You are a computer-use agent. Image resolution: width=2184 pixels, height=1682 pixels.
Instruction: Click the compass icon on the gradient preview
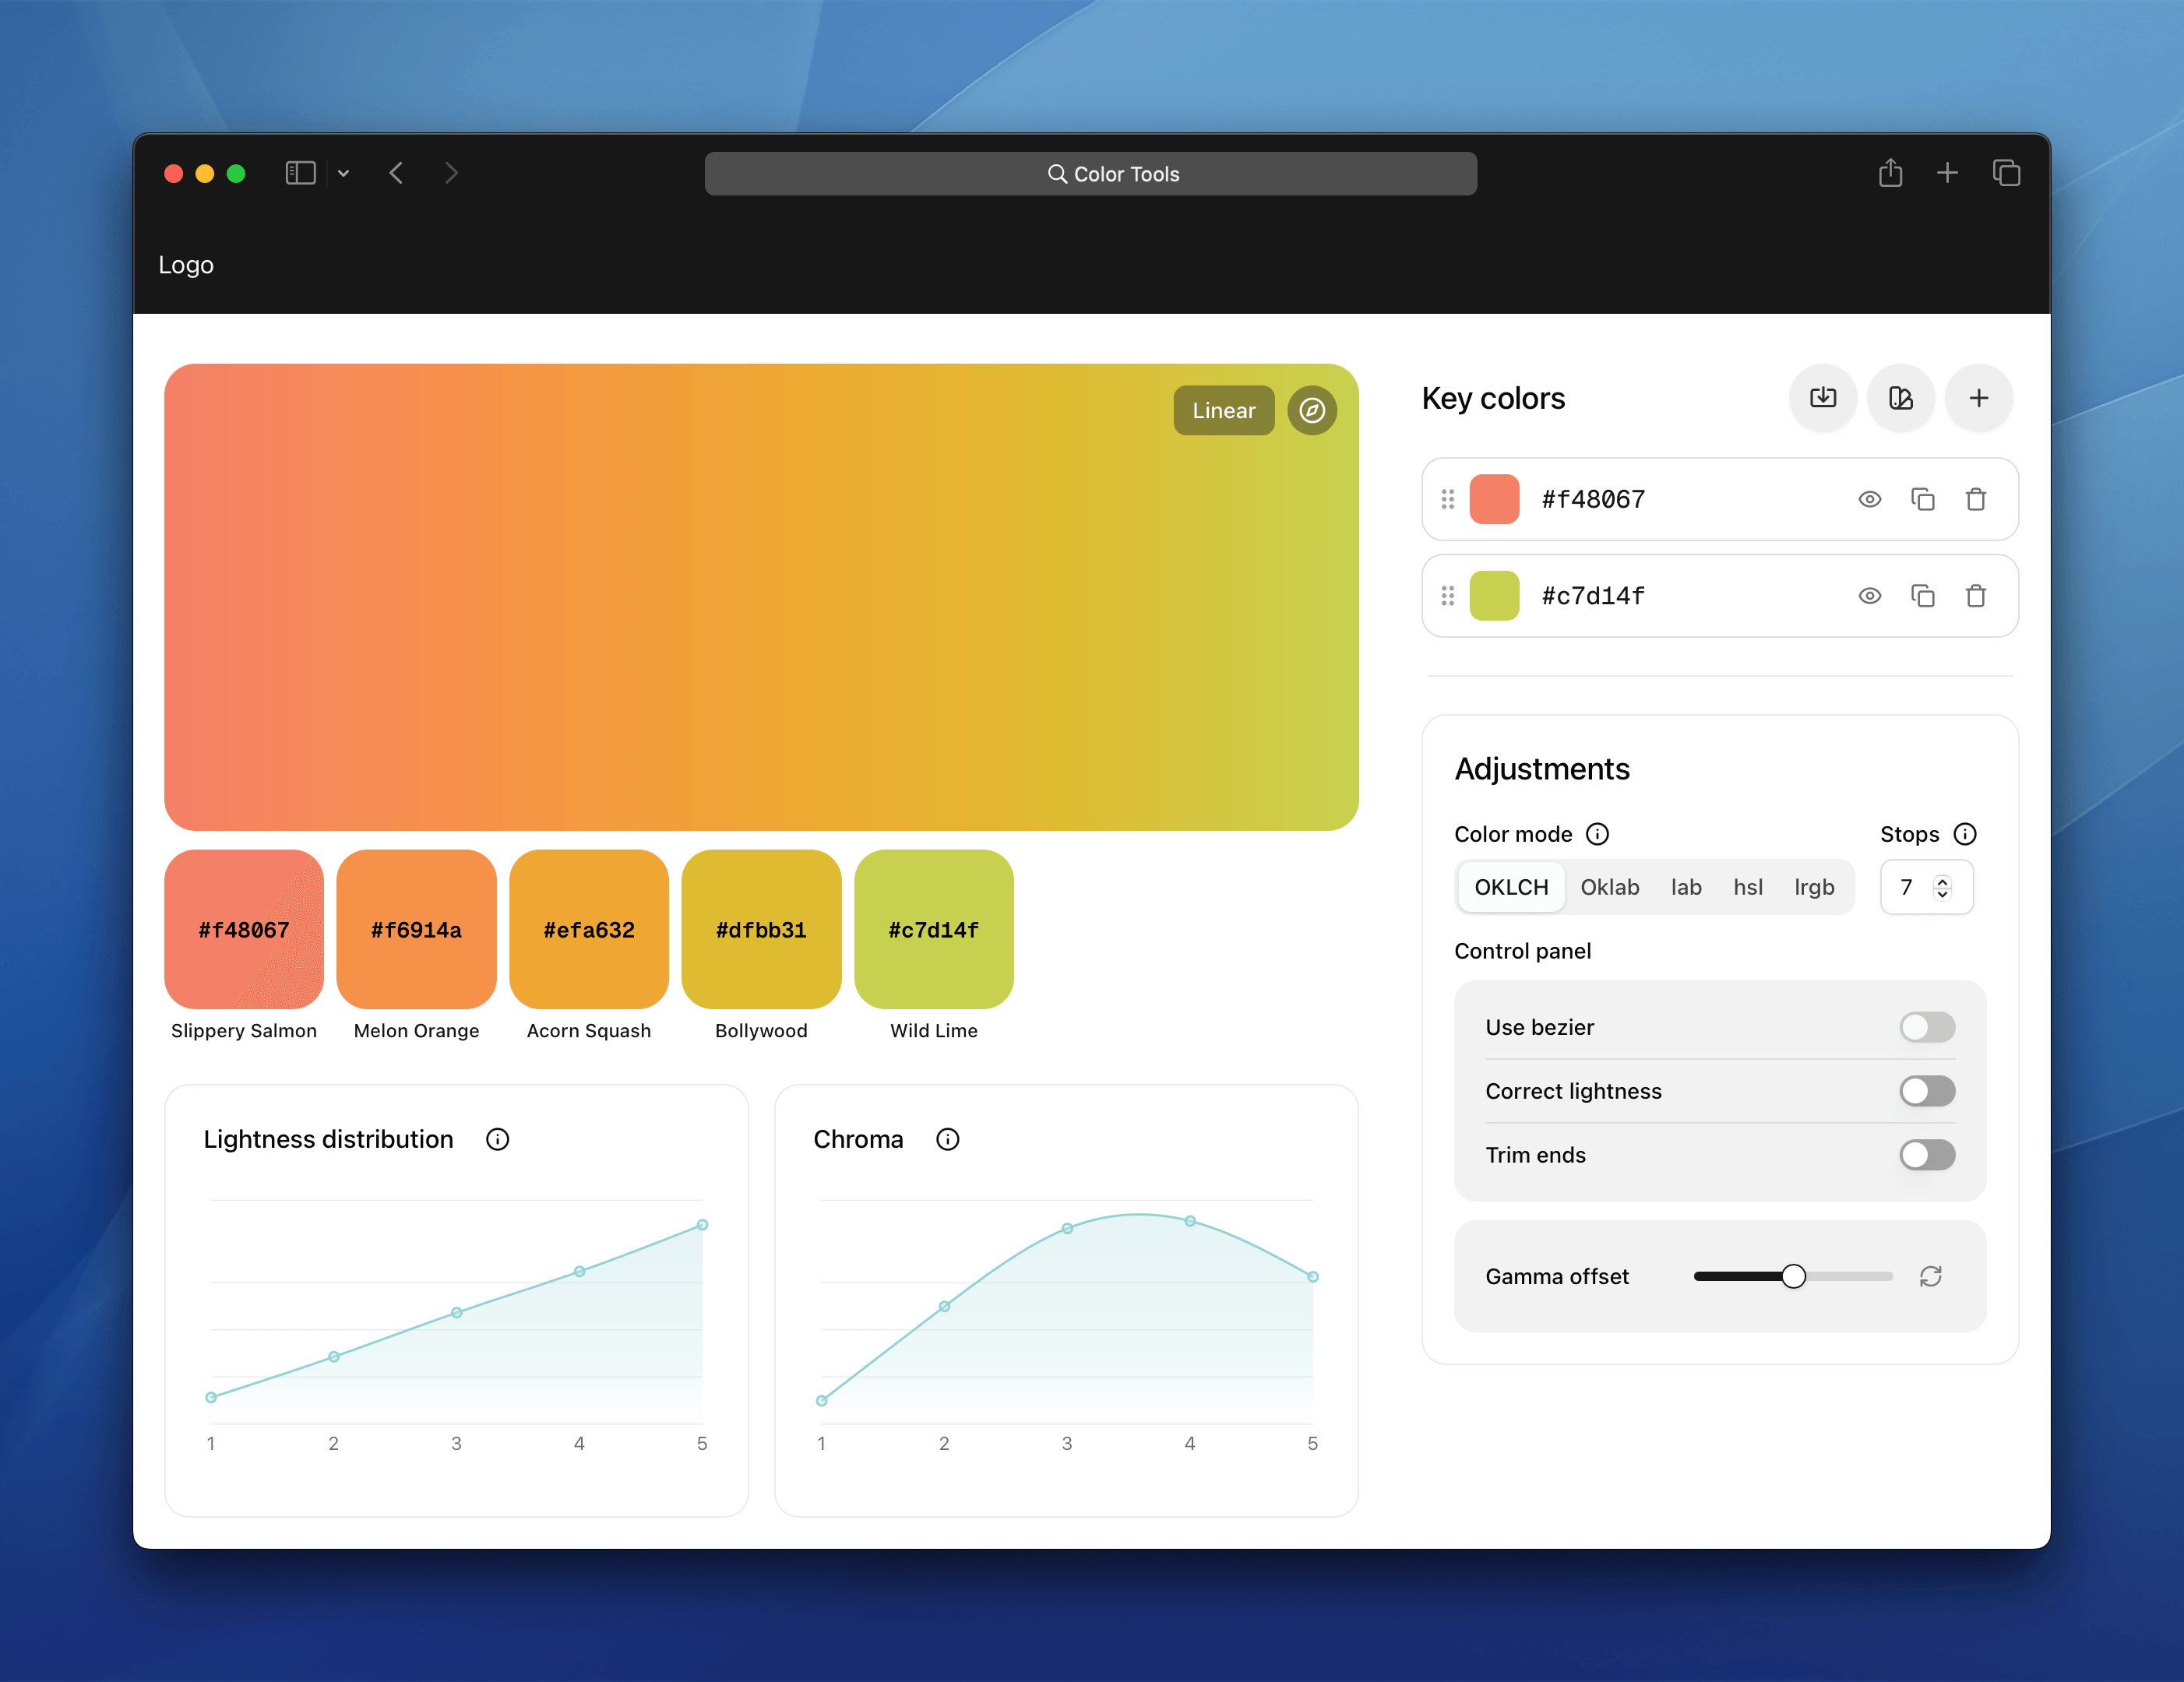click(x=1312, y=410)
